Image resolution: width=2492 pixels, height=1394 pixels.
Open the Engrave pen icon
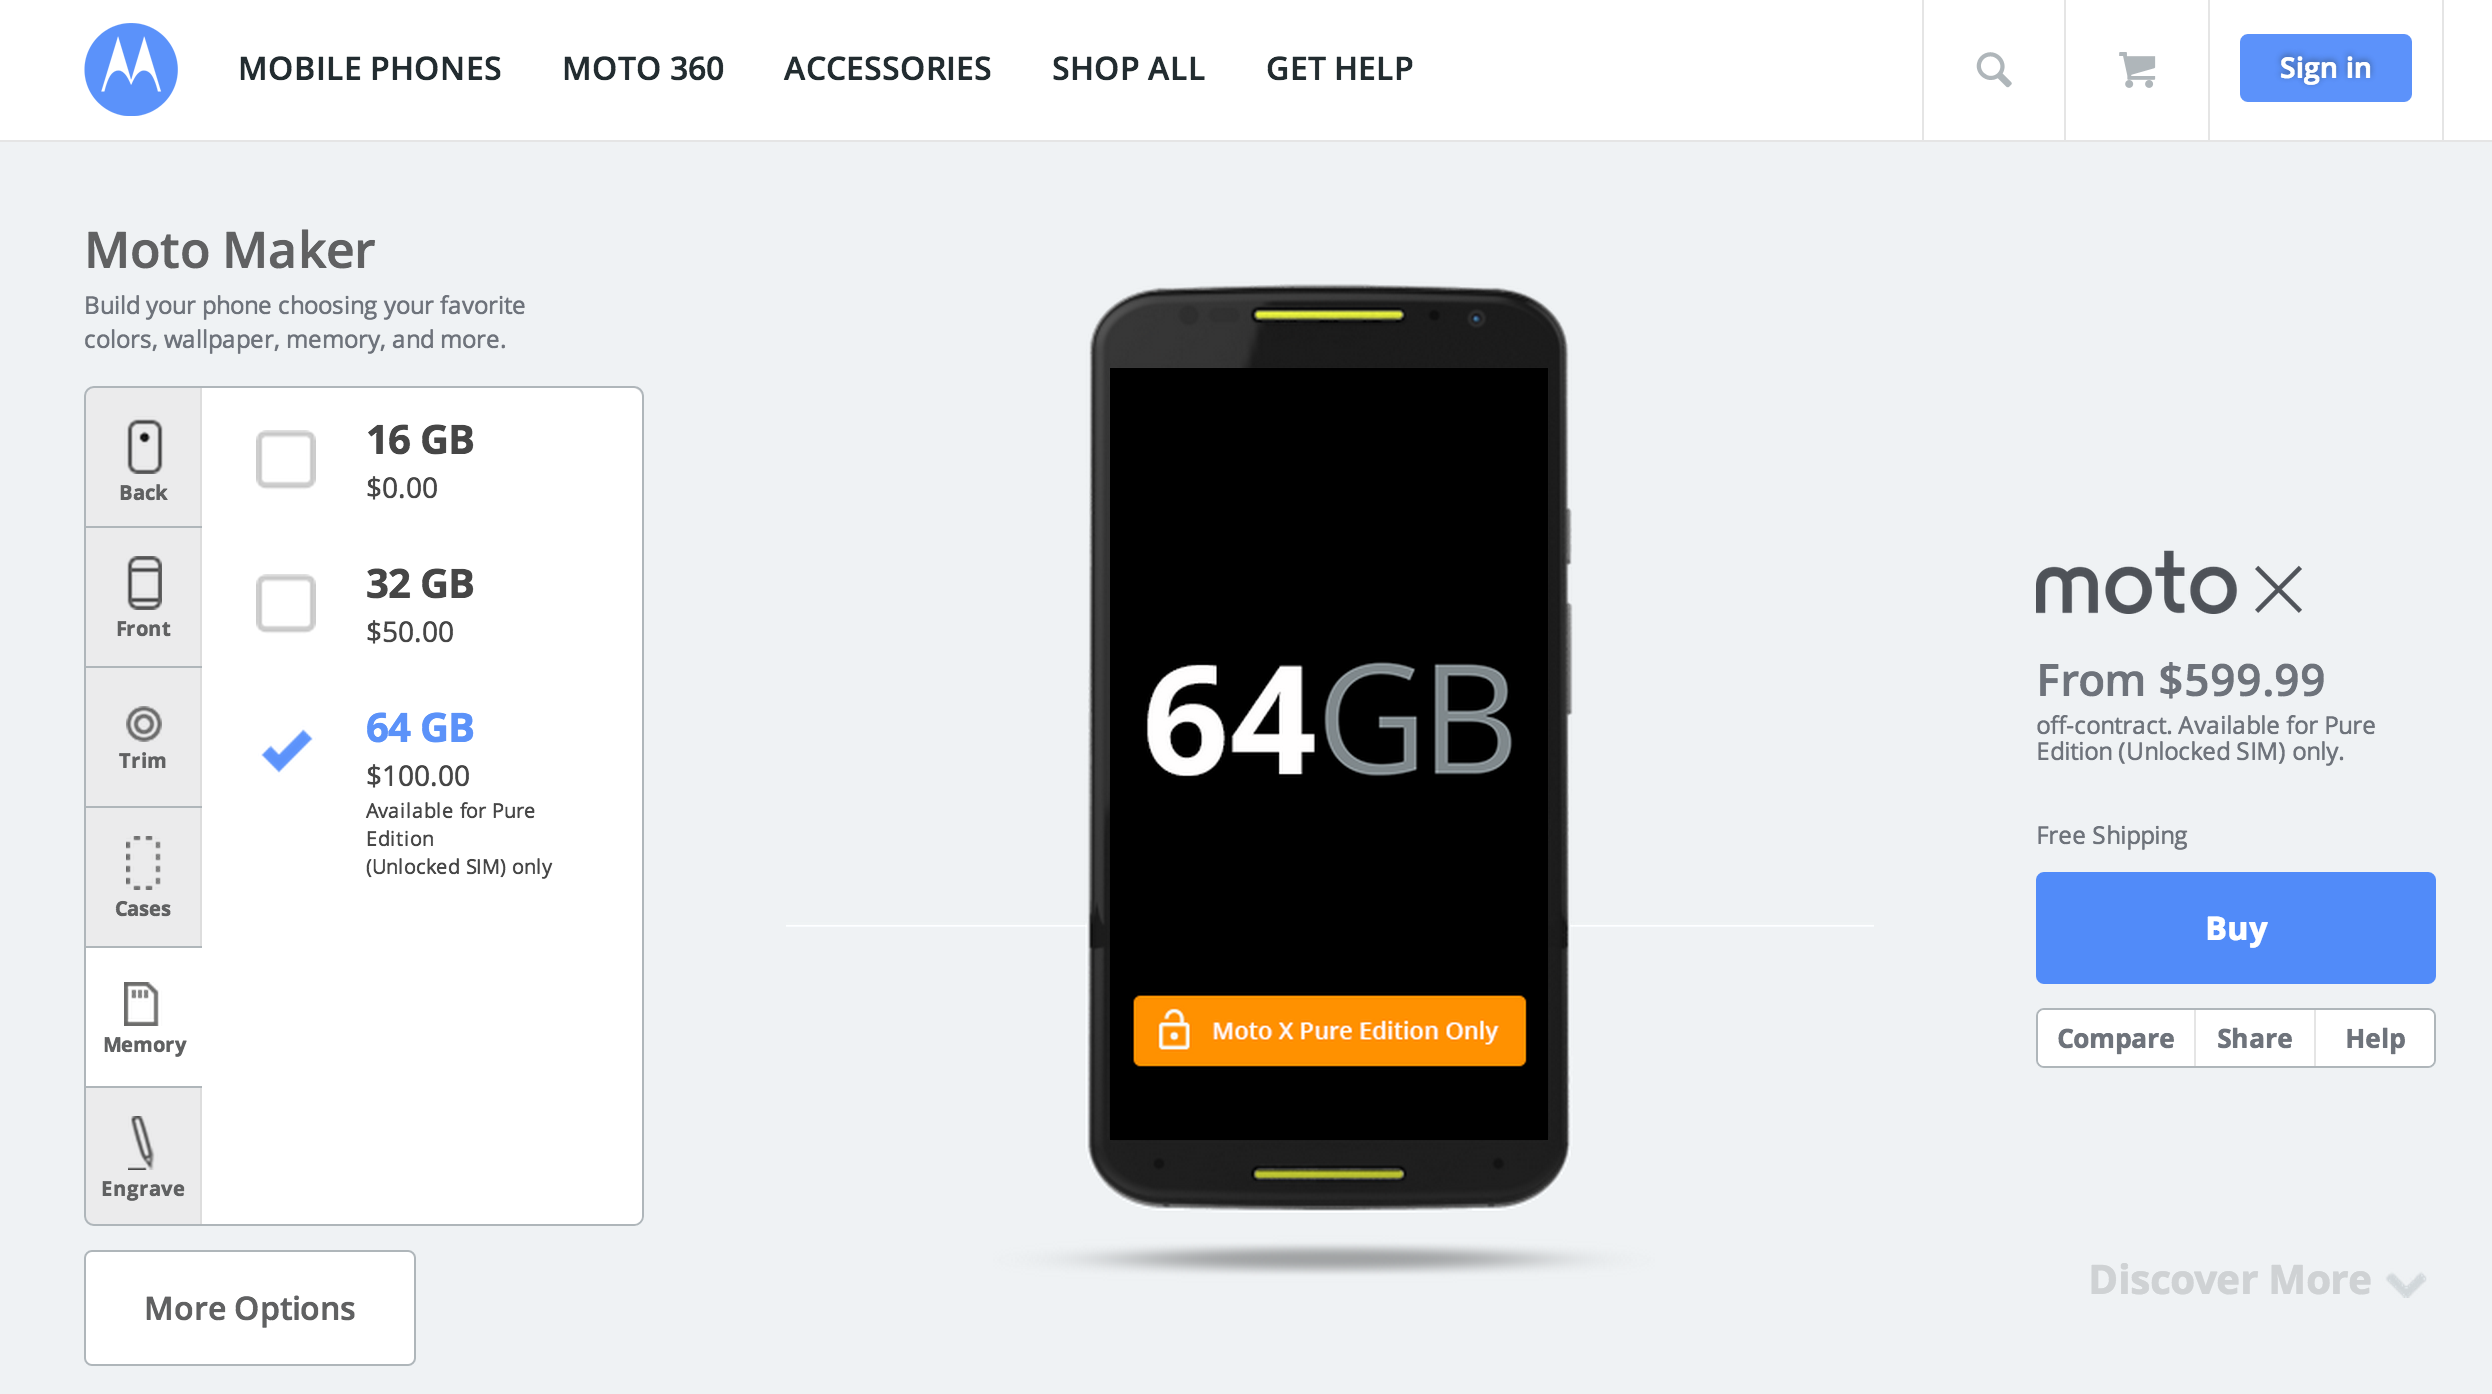click(142, 1142)
